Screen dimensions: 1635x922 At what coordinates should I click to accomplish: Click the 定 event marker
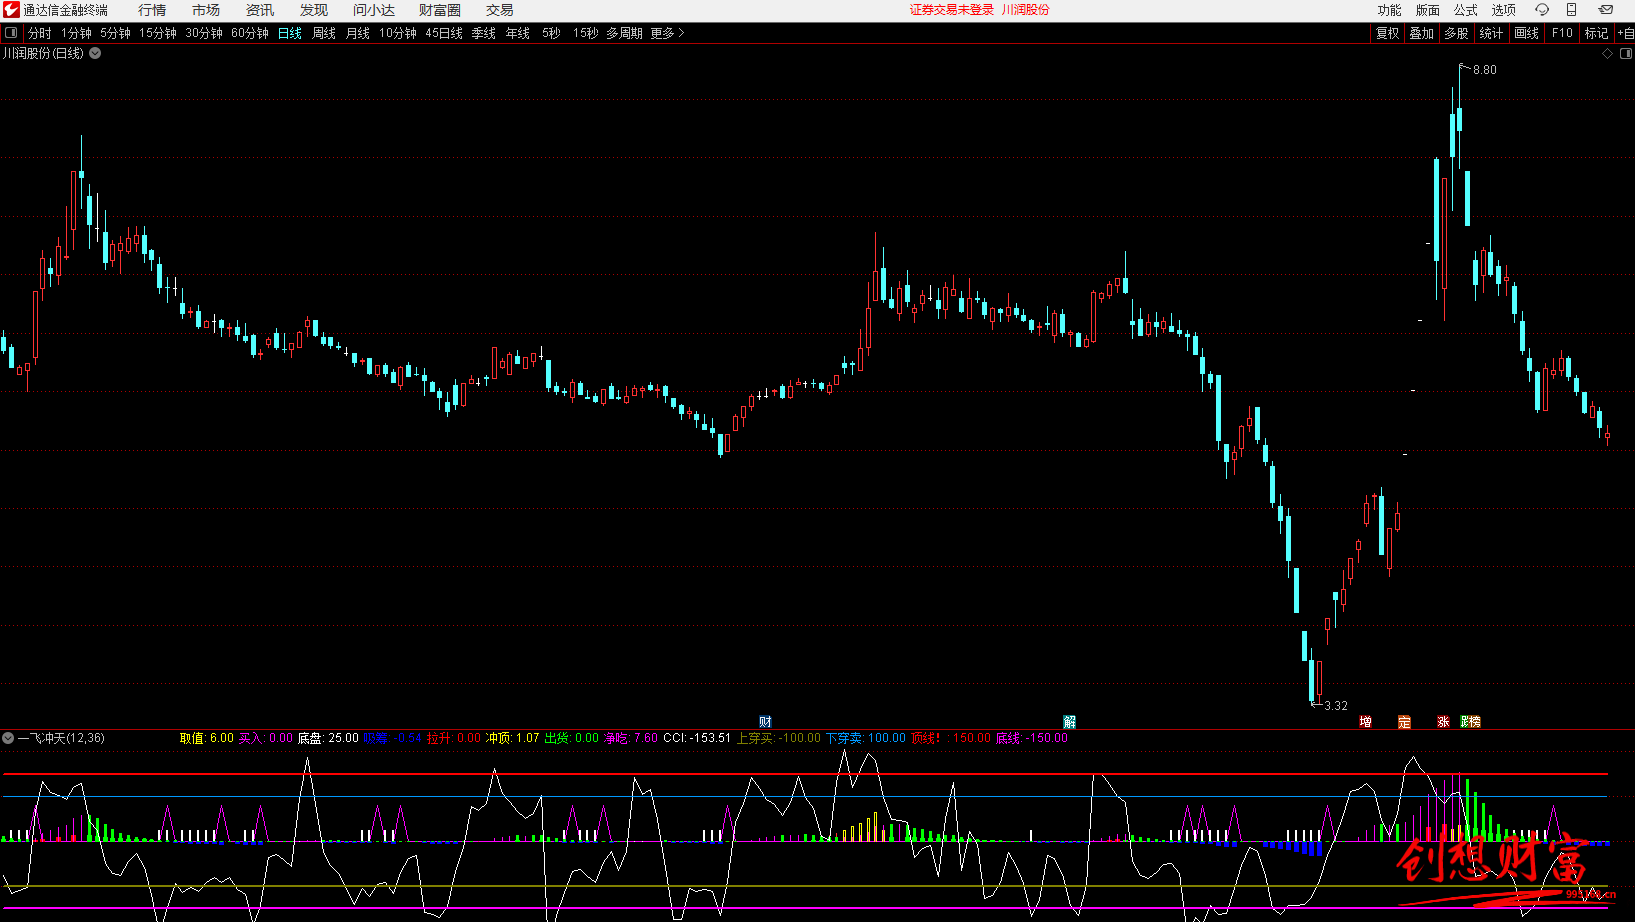(x=1404, y=722)
